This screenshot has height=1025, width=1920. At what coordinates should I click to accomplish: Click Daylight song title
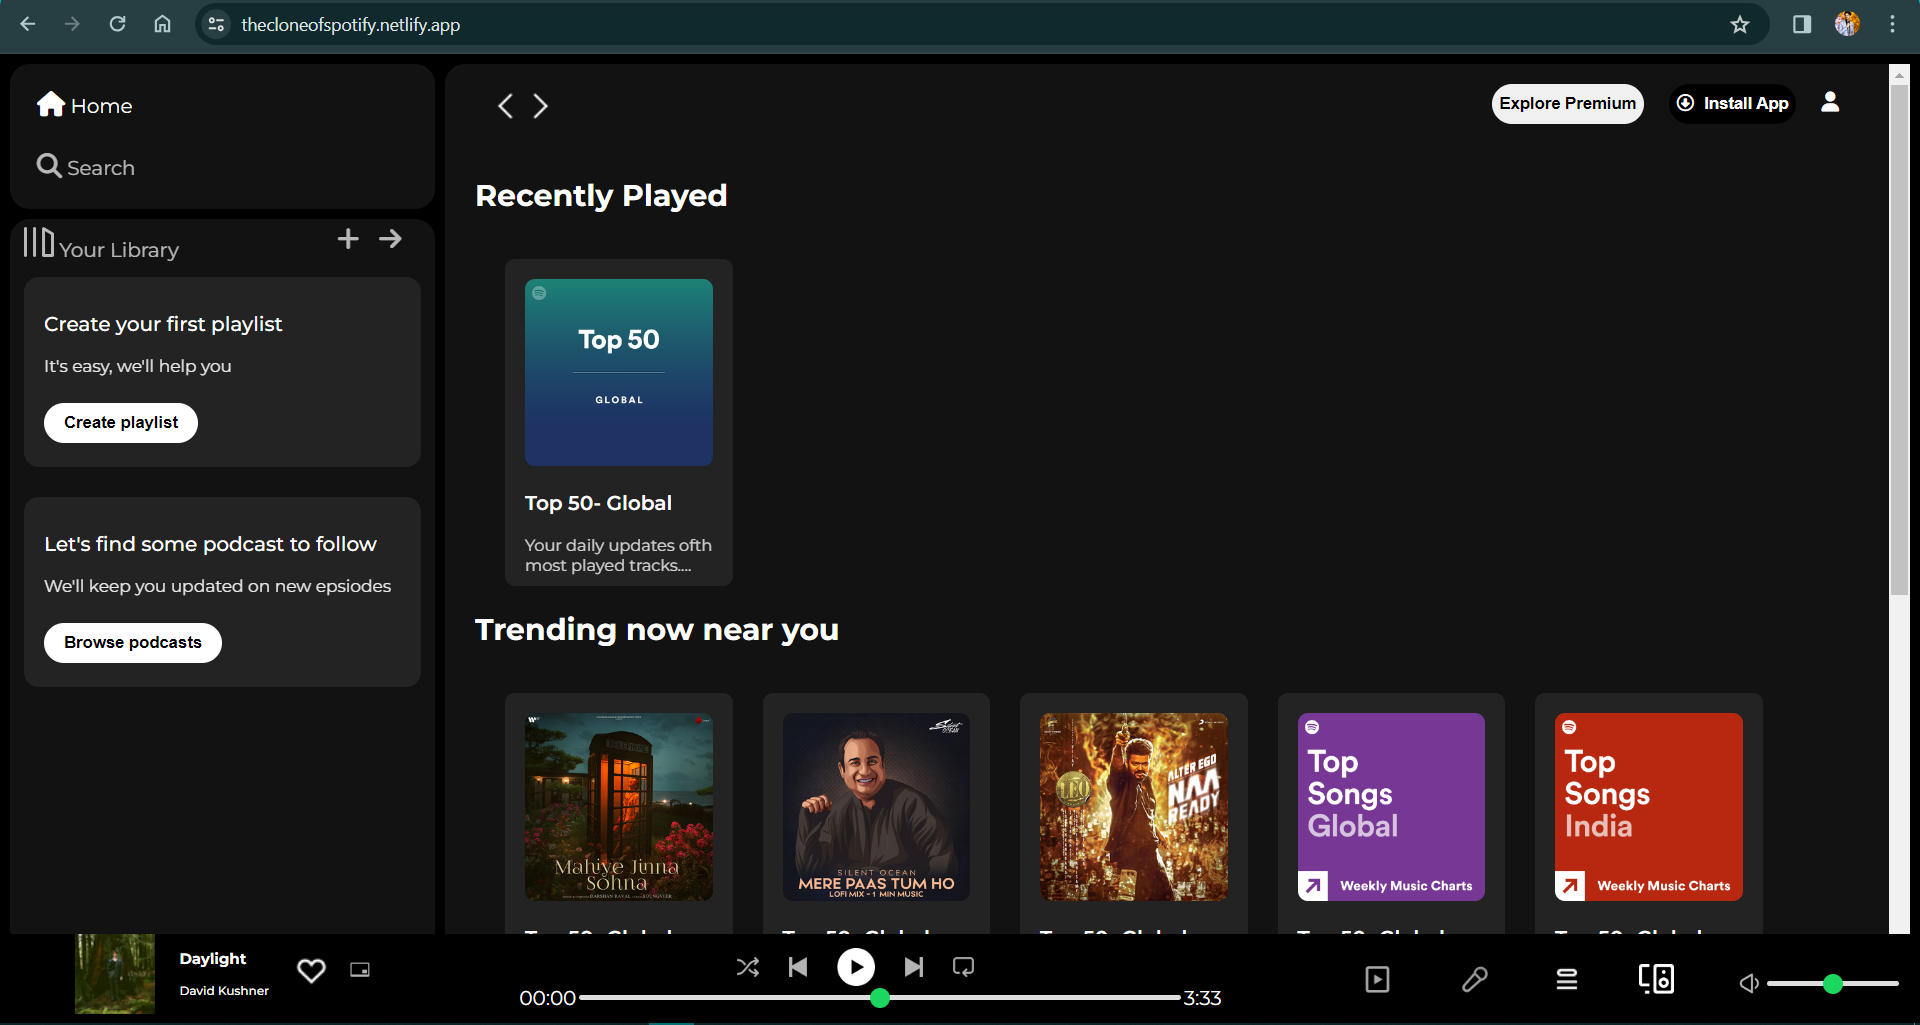pyautogui.click(x=213, y=958)
